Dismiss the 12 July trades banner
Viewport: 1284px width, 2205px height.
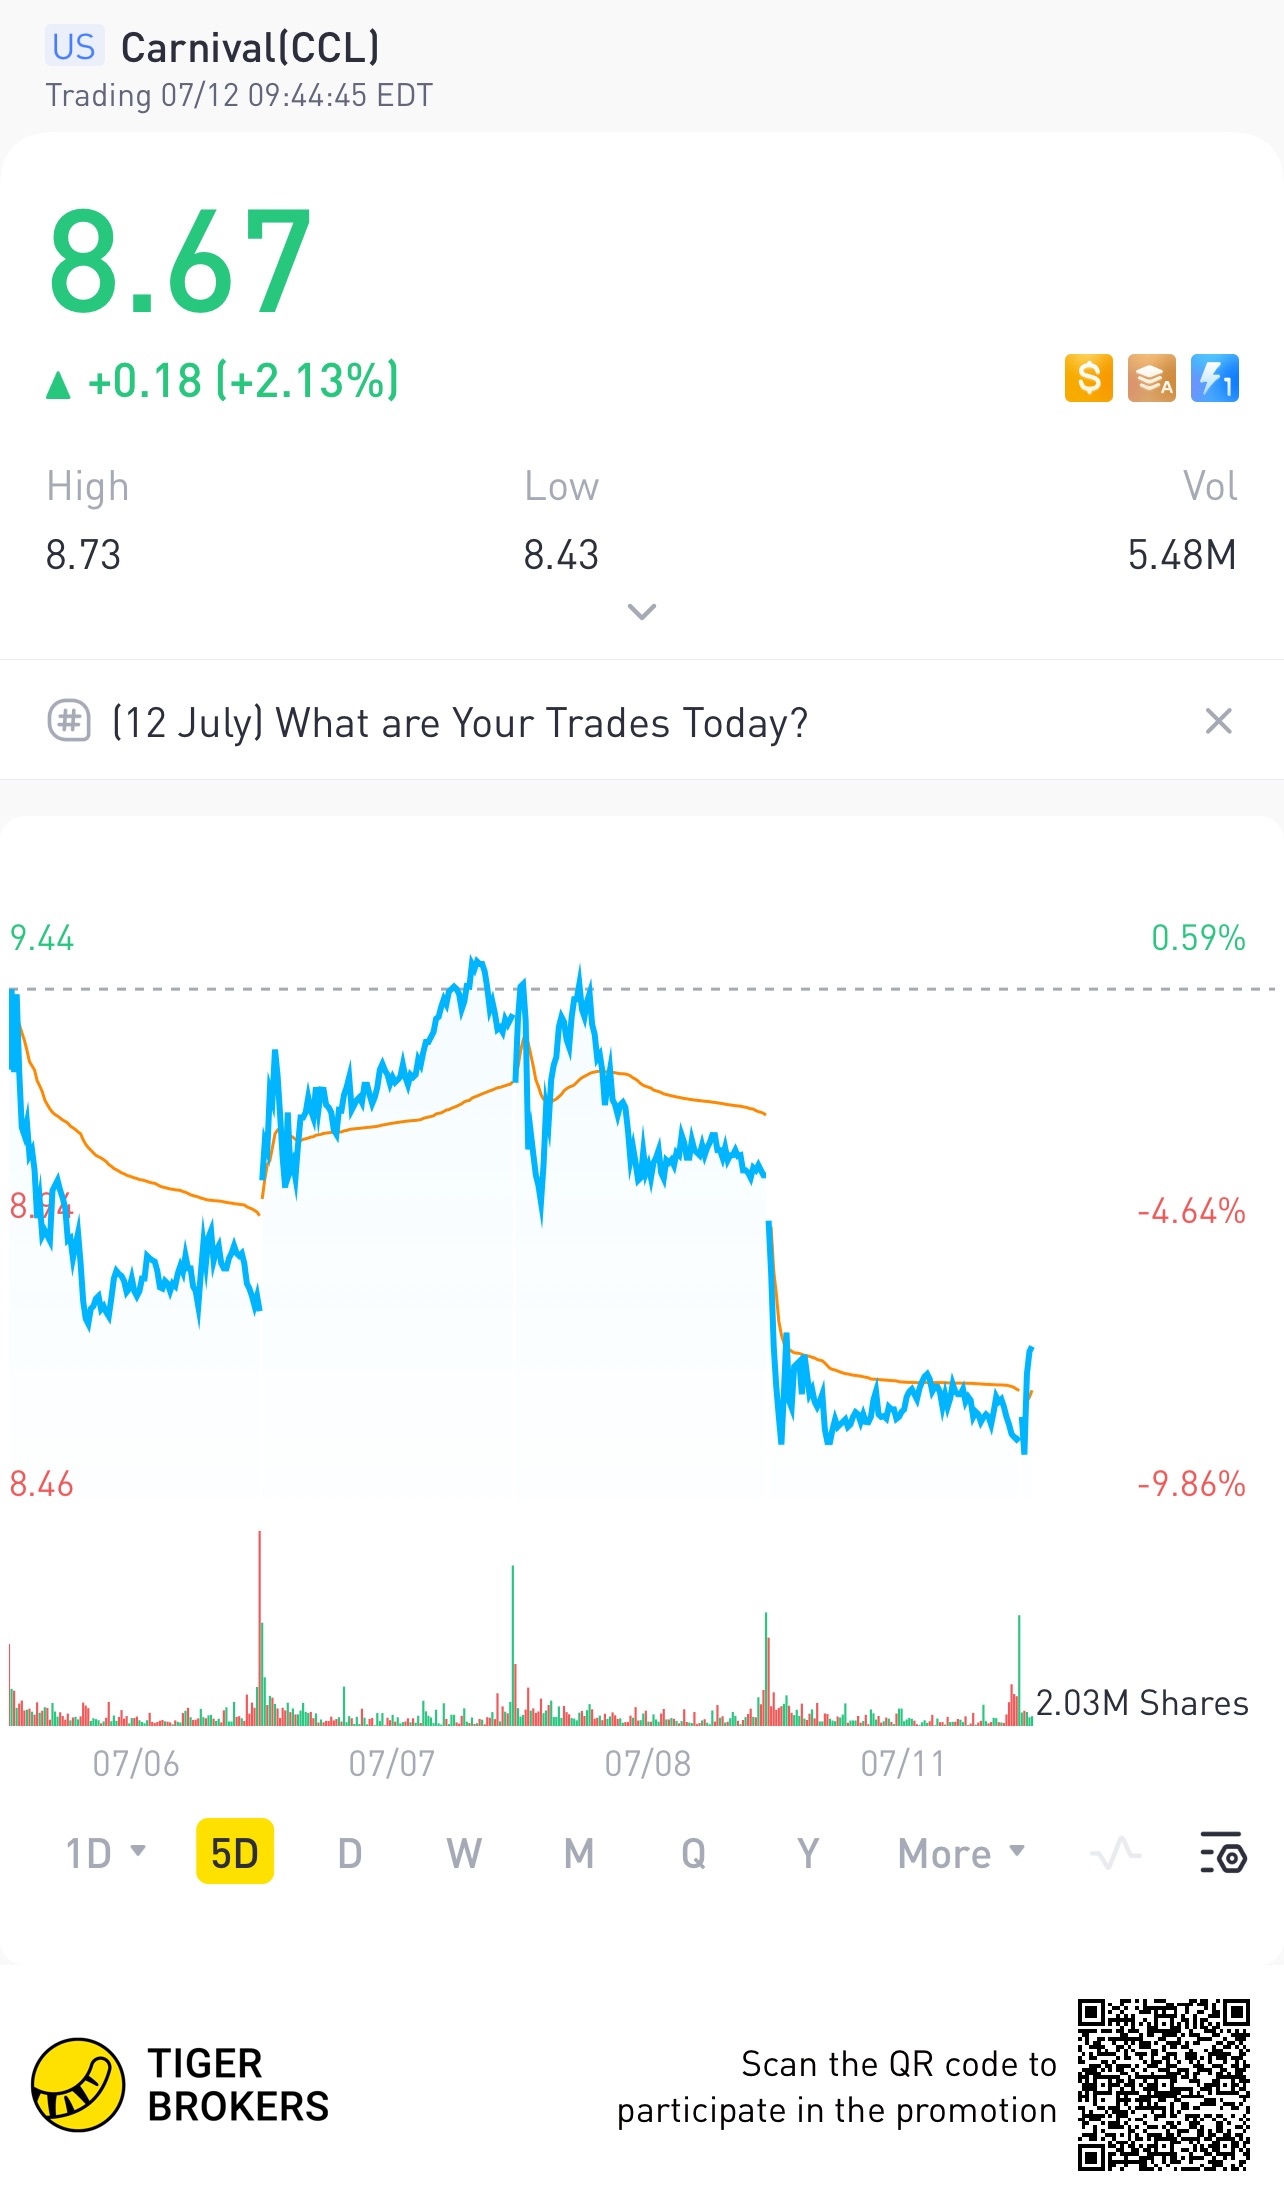(1218, 721)
